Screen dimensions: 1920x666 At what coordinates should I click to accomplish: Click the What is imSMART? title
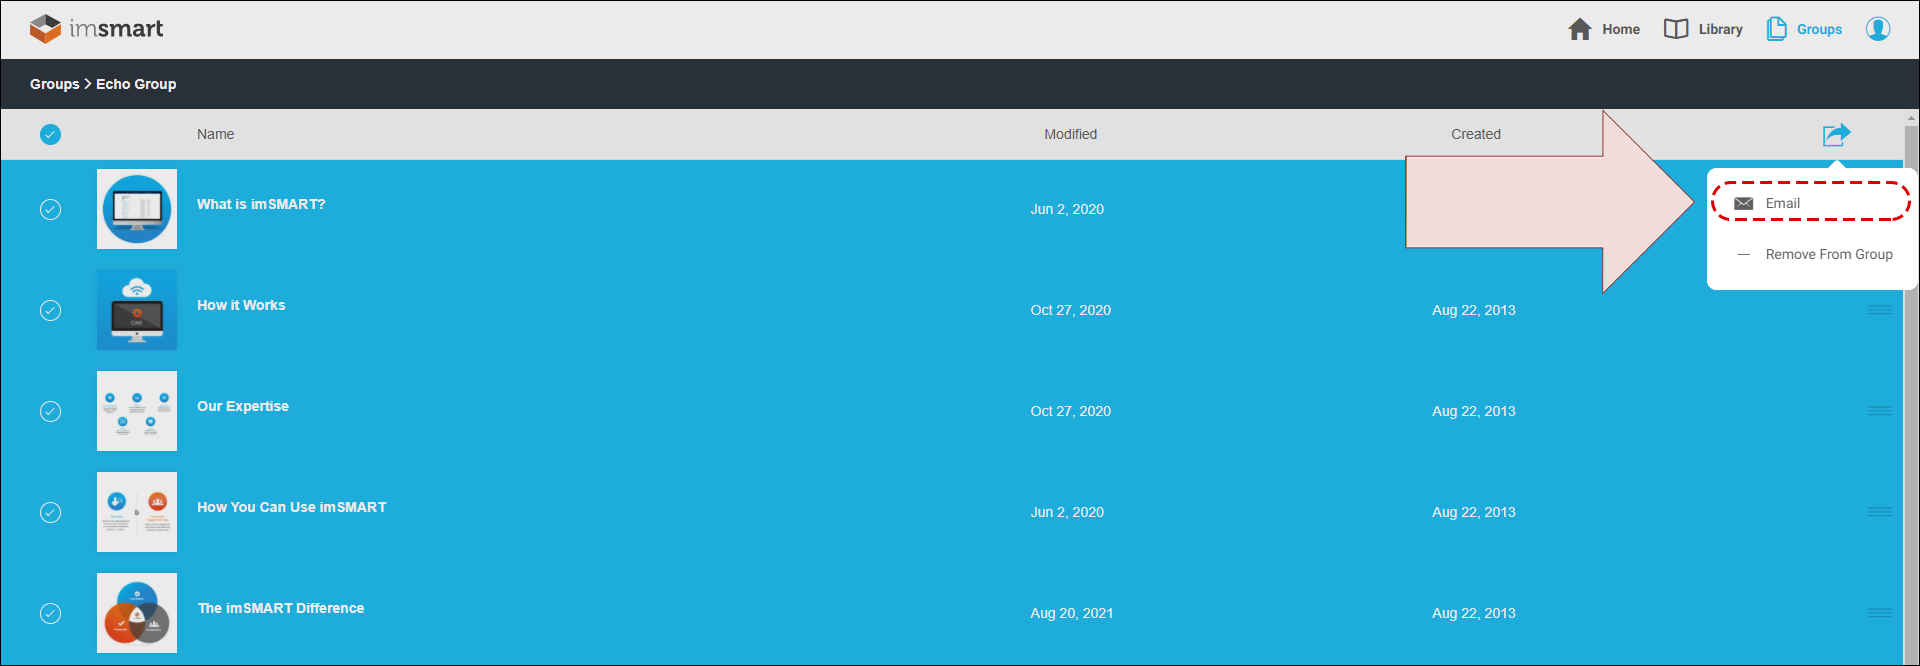point(261,204)
